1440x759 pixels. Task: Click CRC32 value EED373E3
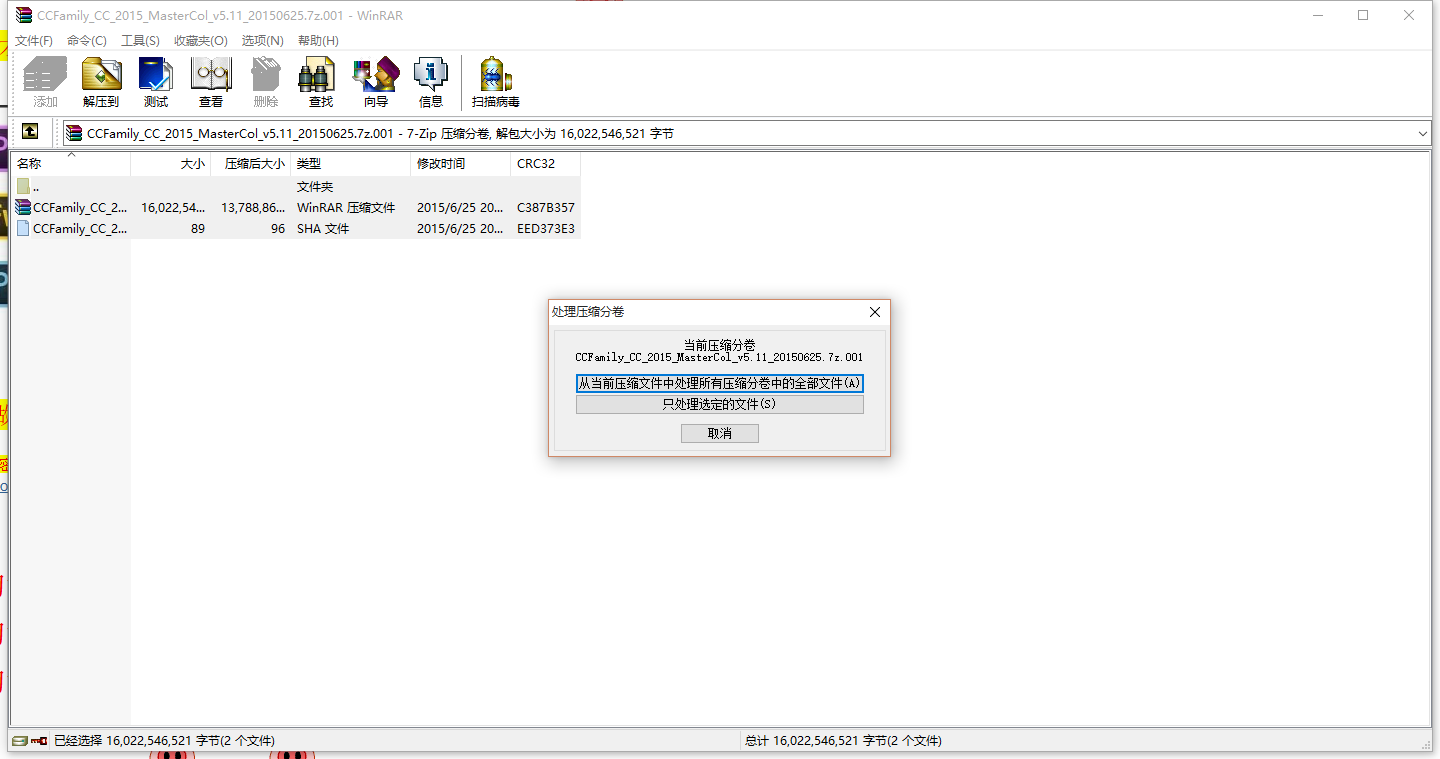click(x=546, y=229)
